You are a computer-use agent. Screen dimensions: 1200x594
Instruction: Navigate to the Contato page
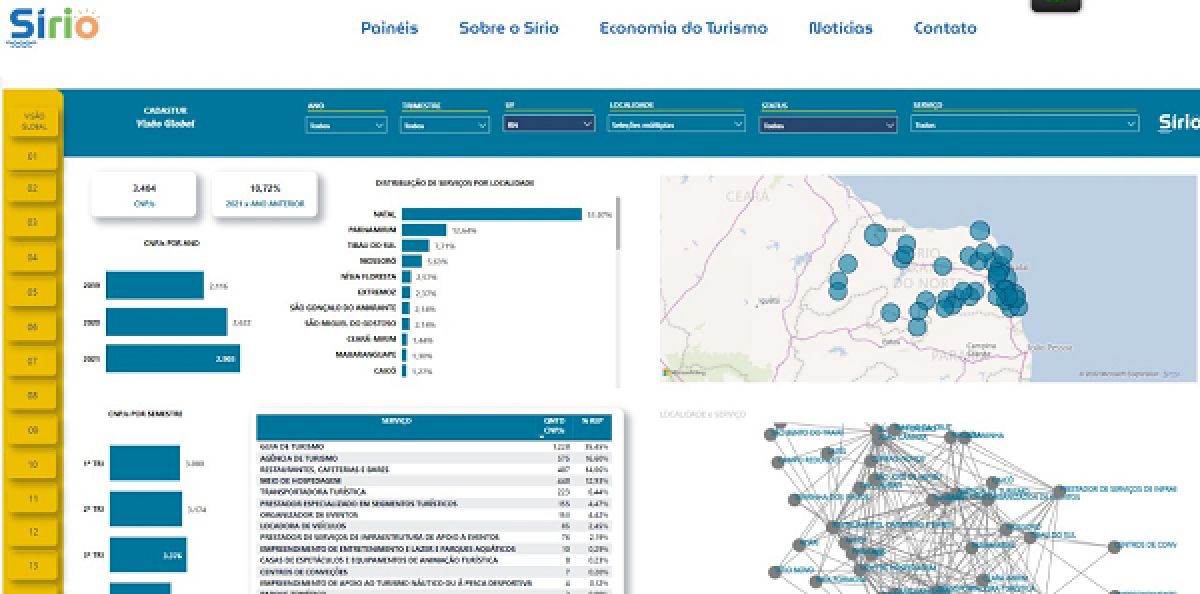(x=944, y=28)
